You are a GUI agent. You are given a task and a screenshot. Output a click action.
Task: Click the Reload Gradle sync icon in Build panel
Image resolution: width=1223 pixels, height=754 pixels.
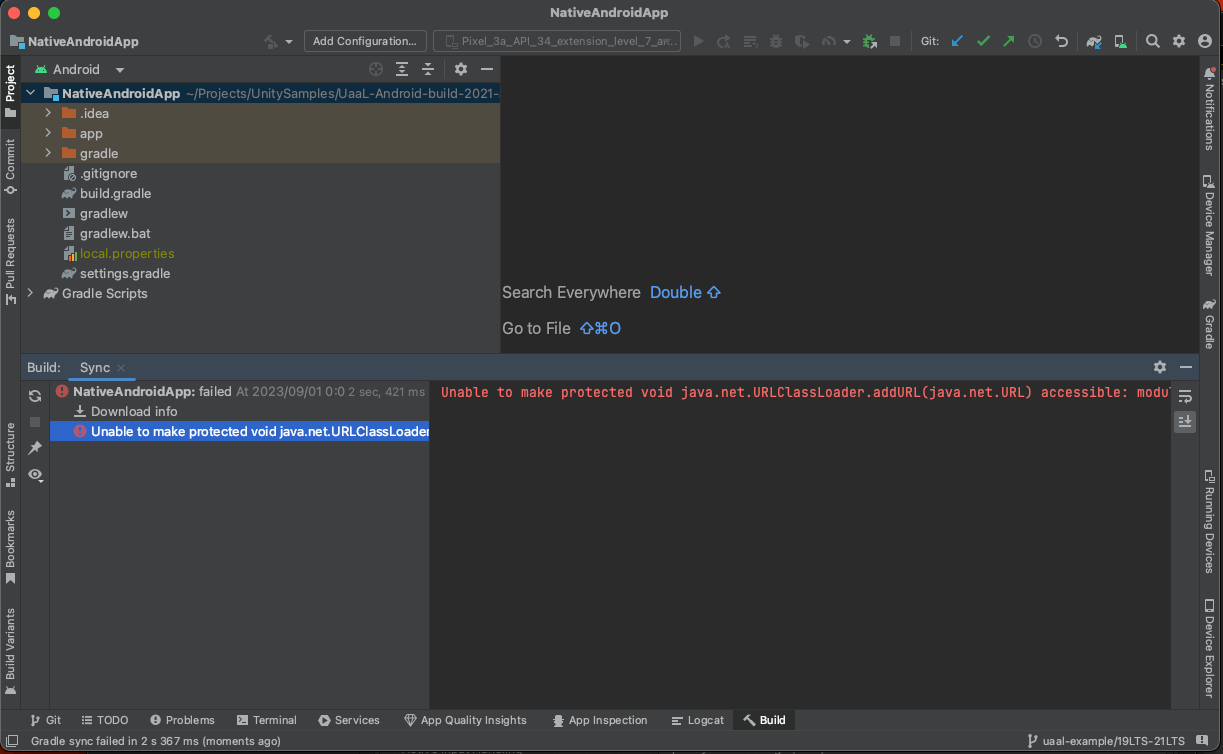click(35, 396)
